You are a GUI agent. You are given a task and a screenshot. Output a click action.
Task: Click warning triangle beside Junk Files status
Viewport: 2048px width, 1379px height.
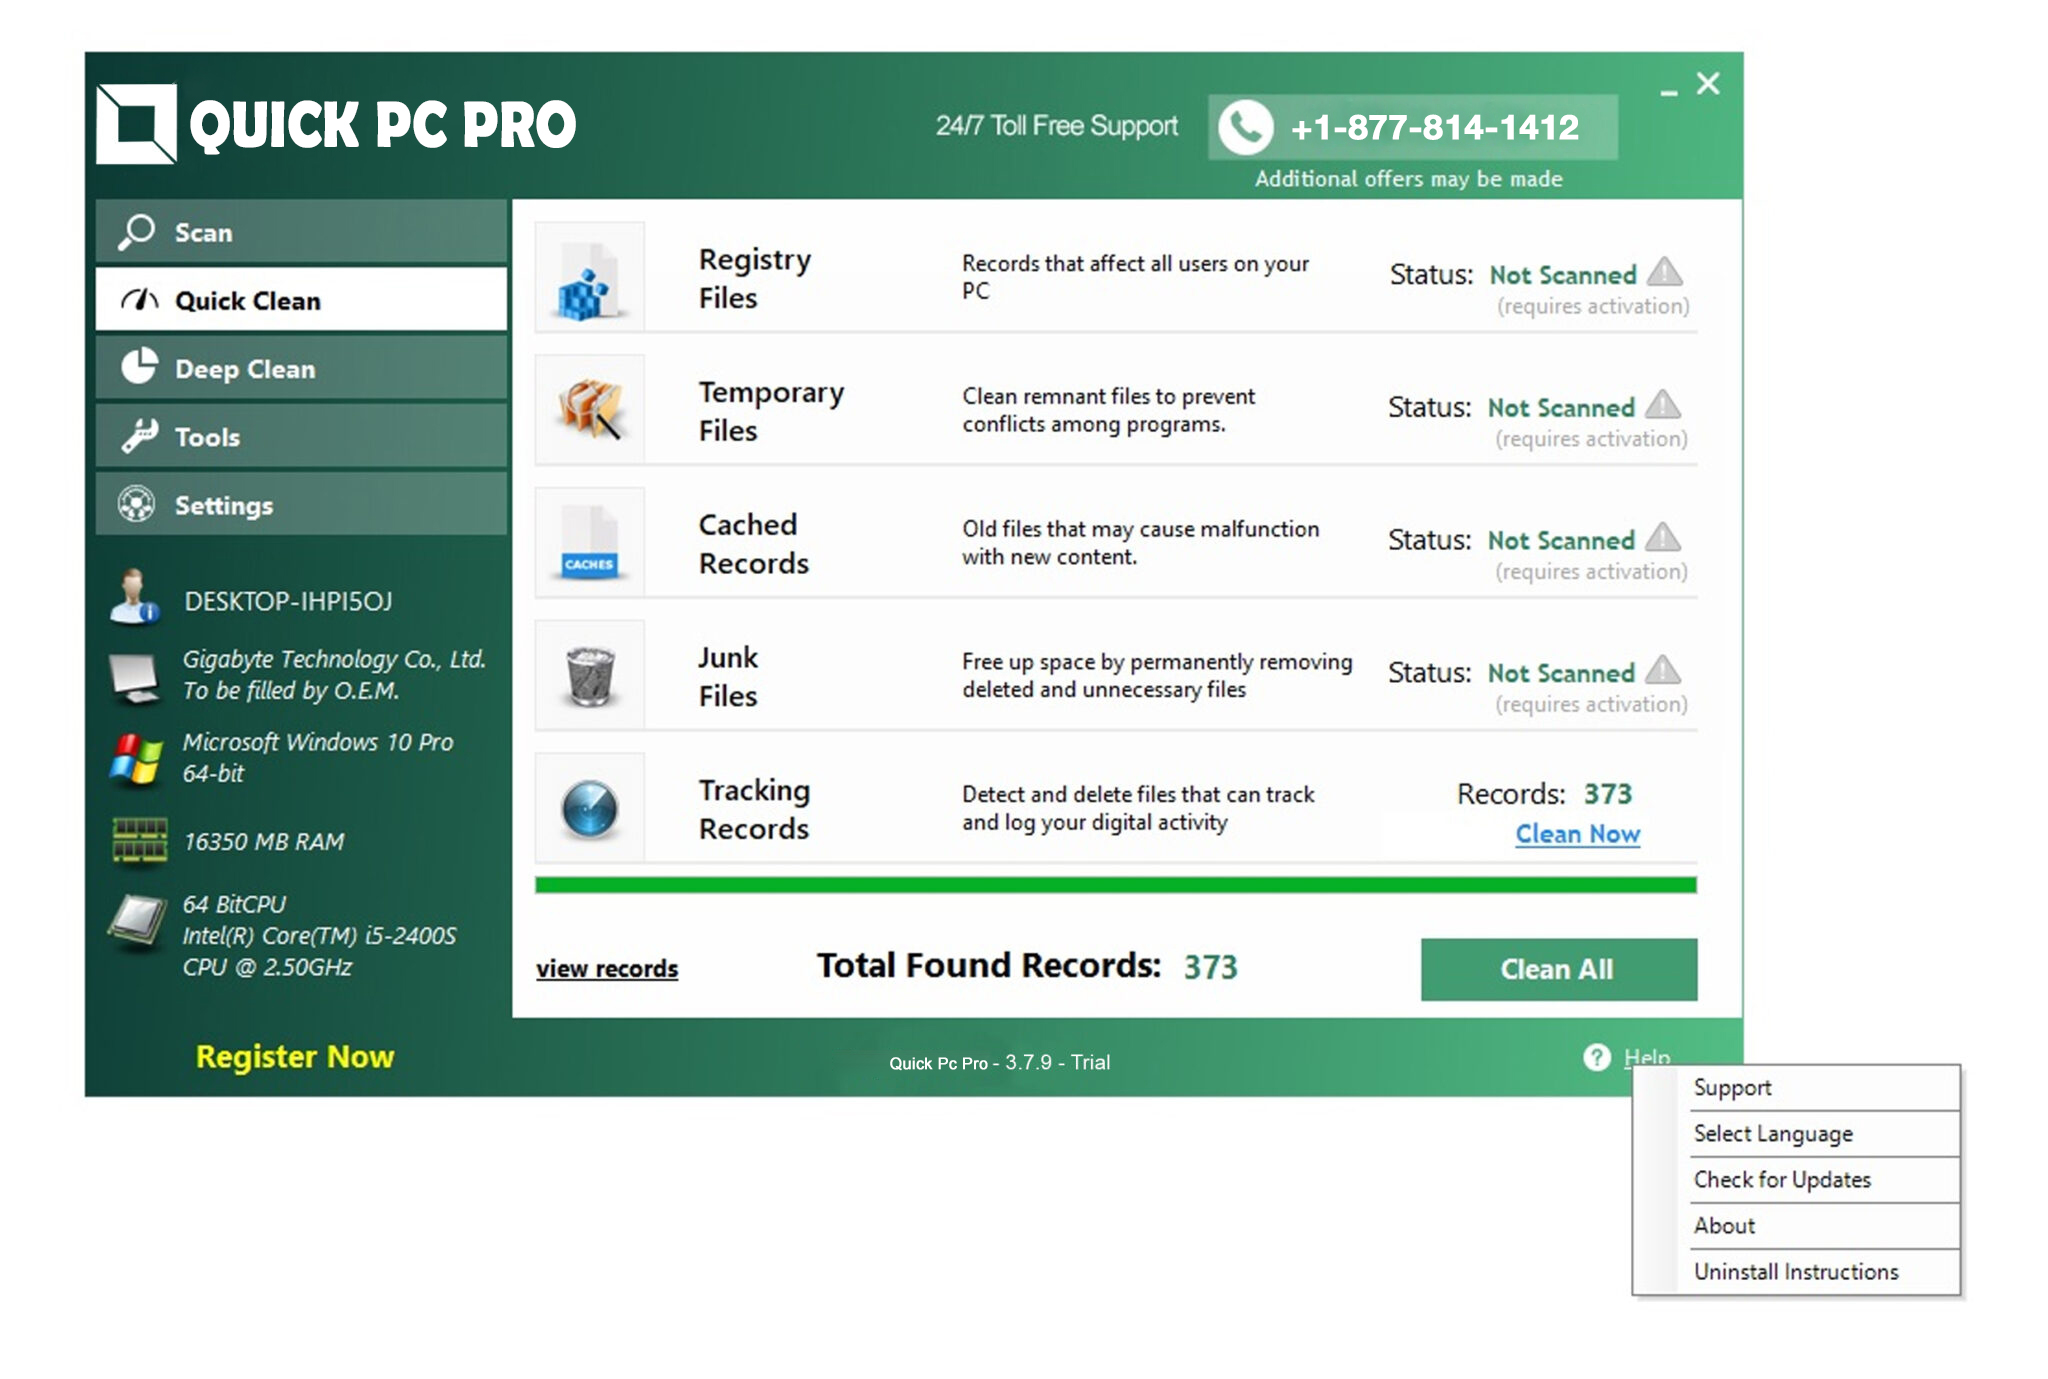(1663, 670)
